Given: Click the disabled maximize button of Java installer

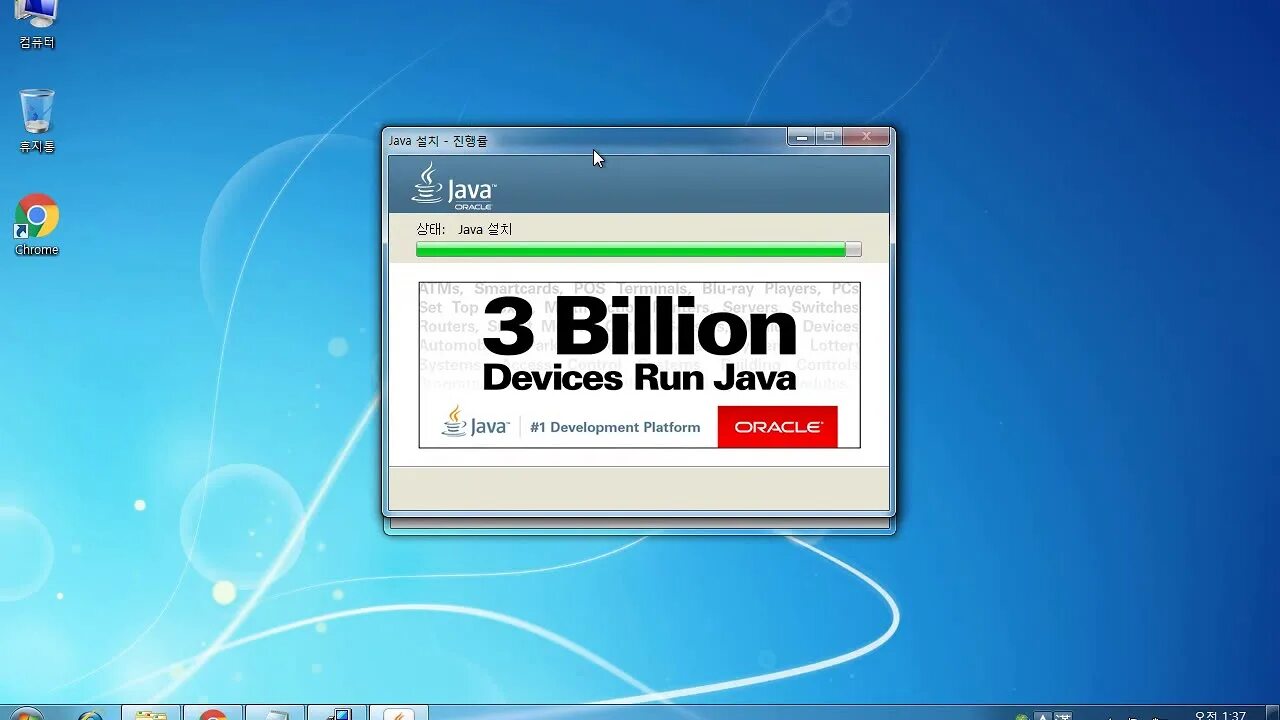Looking at the screenshot, I should click(828, 137).
